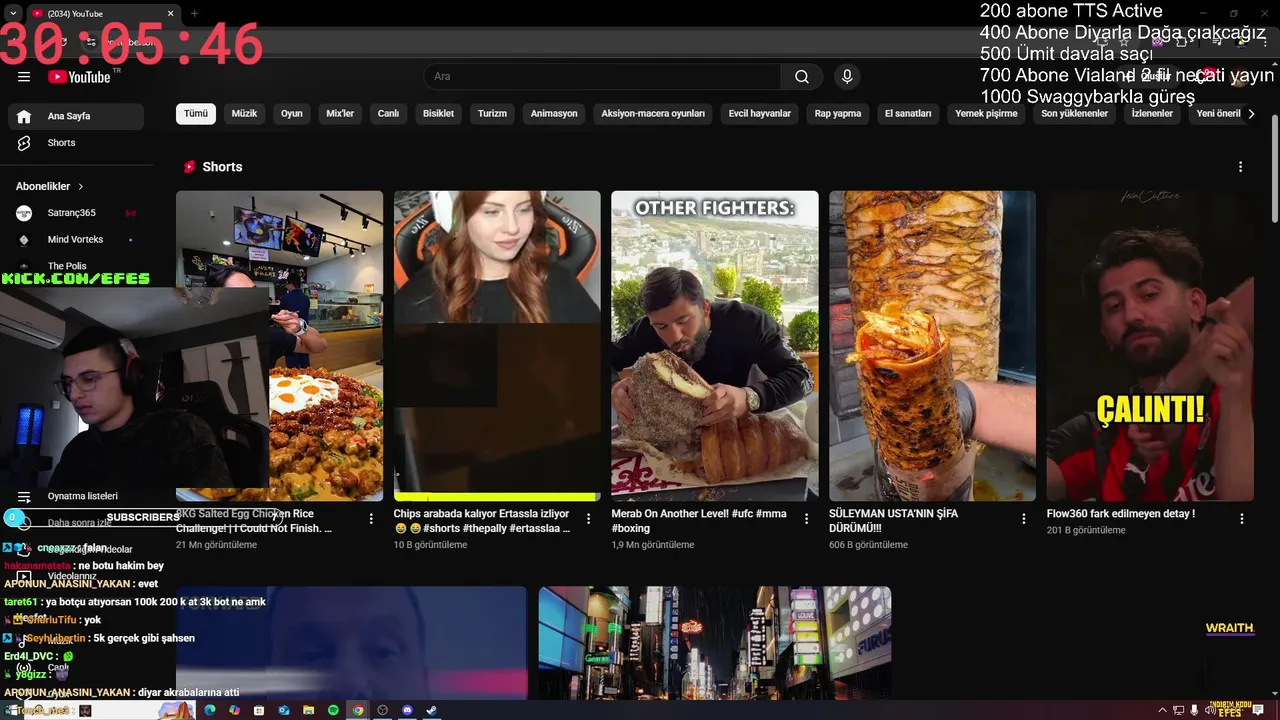The height and width of the screenshot is (720, 1280).
Task: Show hidden system tray icons chevron
Action: tap(1162, 711)
